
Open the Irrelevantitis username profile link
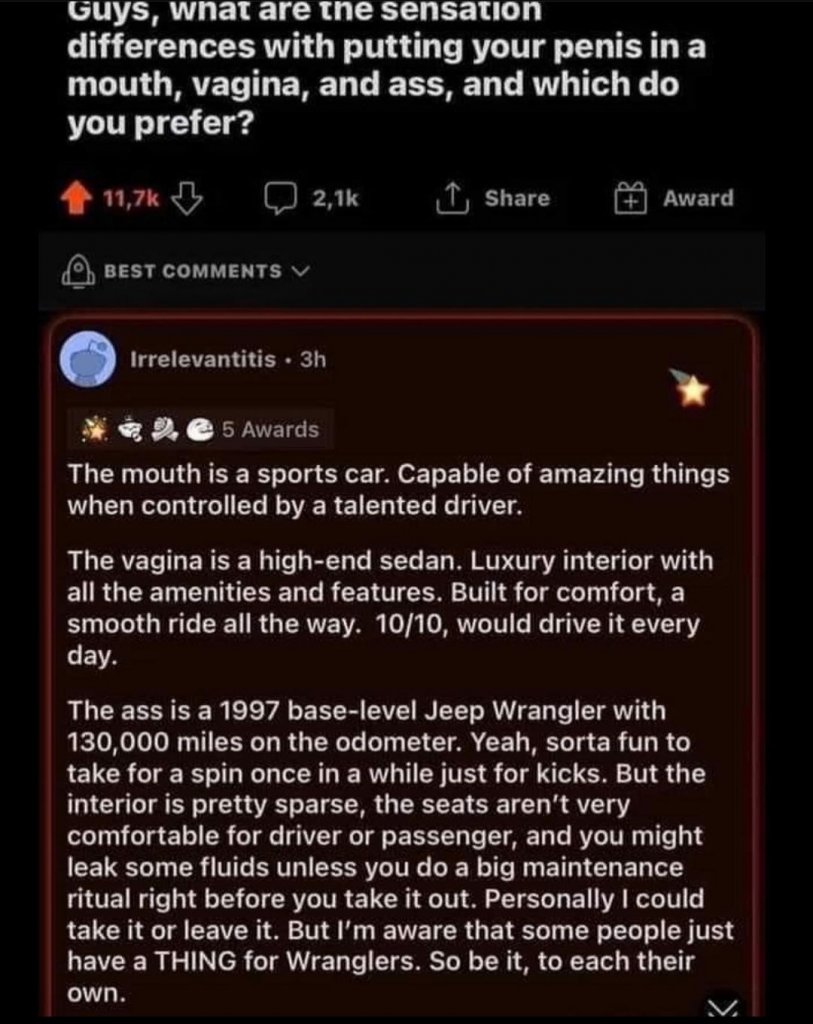click(x=203, y=359)
